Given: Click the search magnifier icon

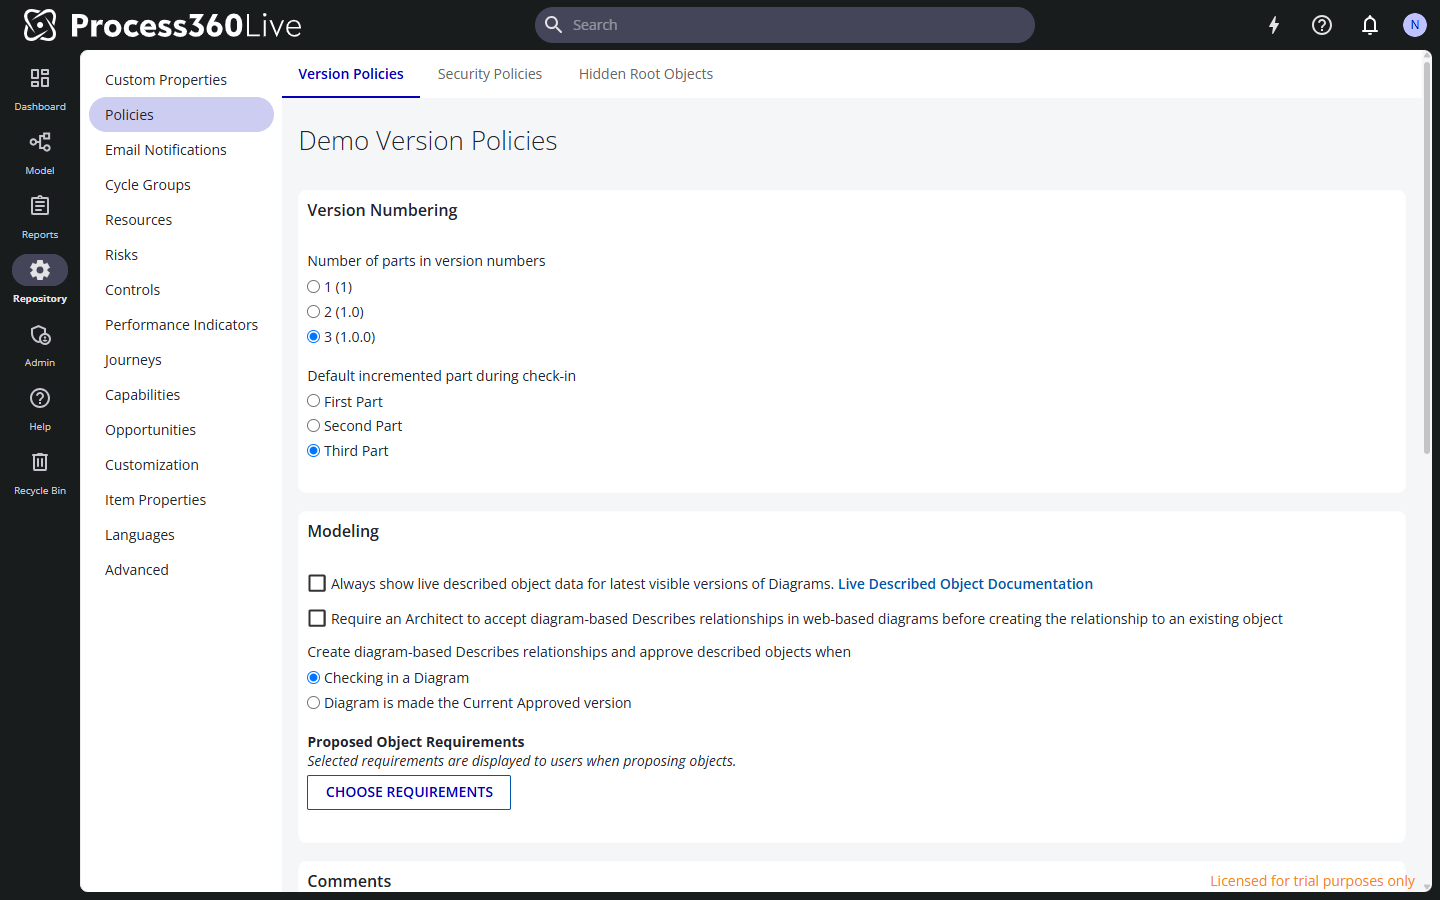Looking at the screenshot, I should [x=553, y=25].
